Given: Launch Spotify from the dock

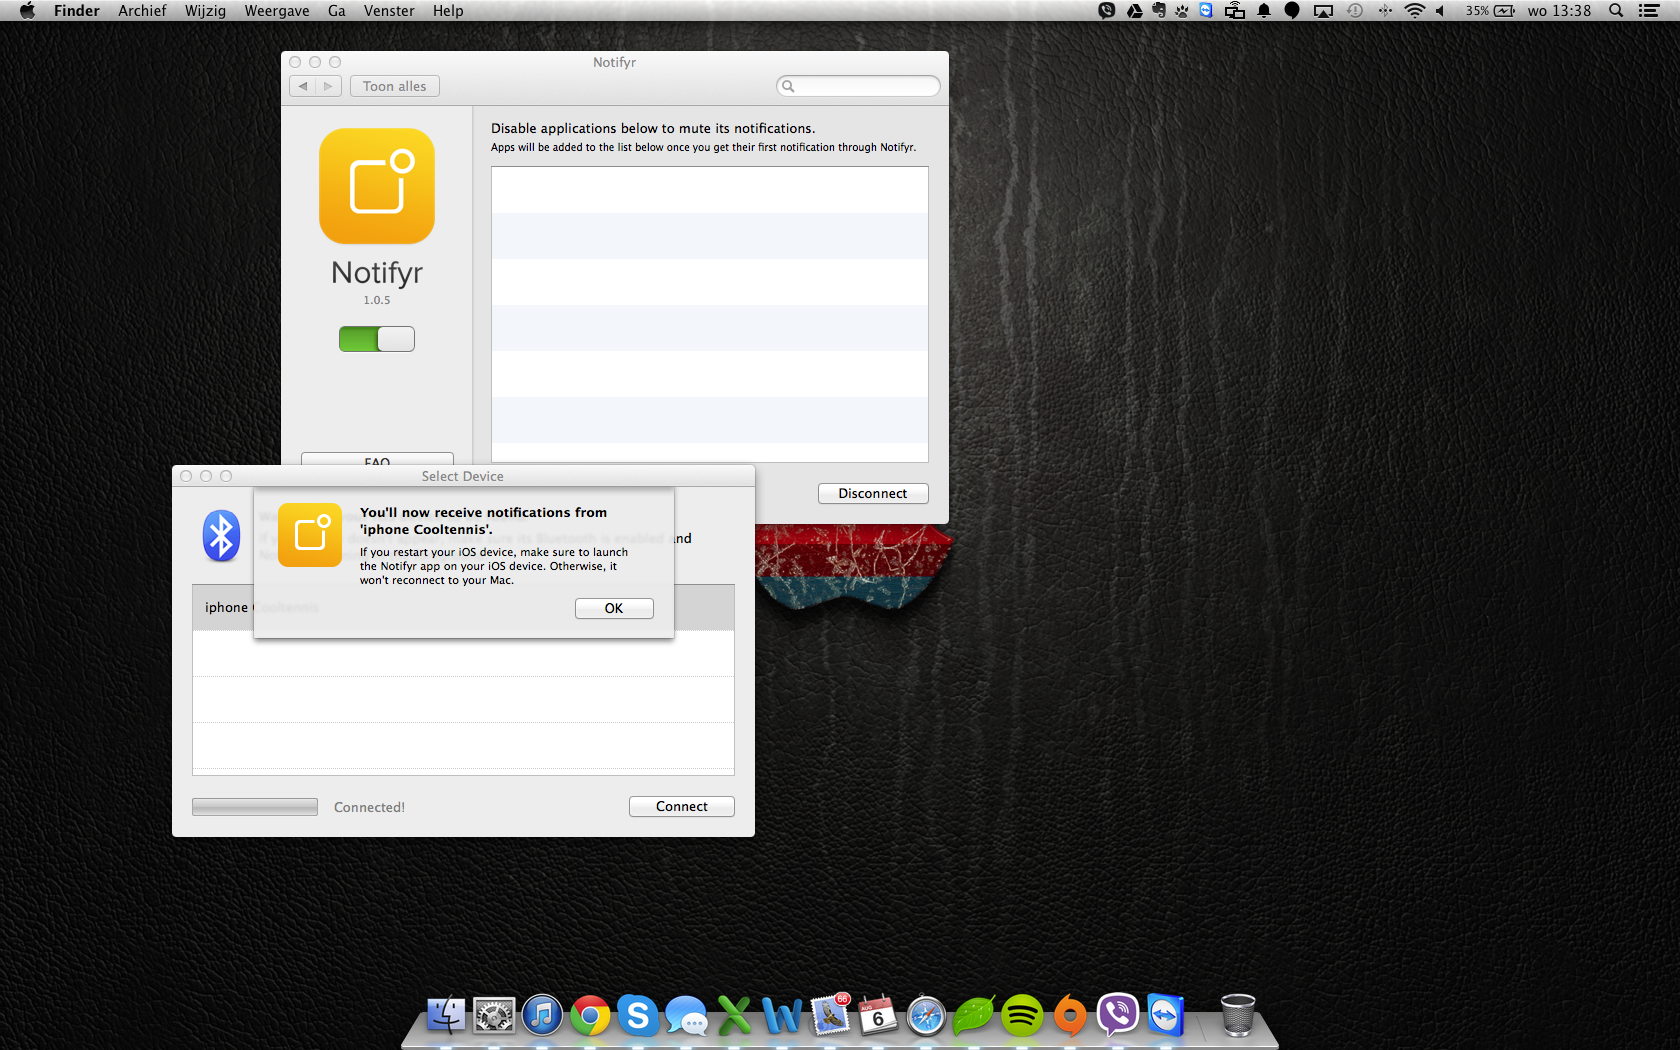Looking at the screenshot, I should 1022,1016.
